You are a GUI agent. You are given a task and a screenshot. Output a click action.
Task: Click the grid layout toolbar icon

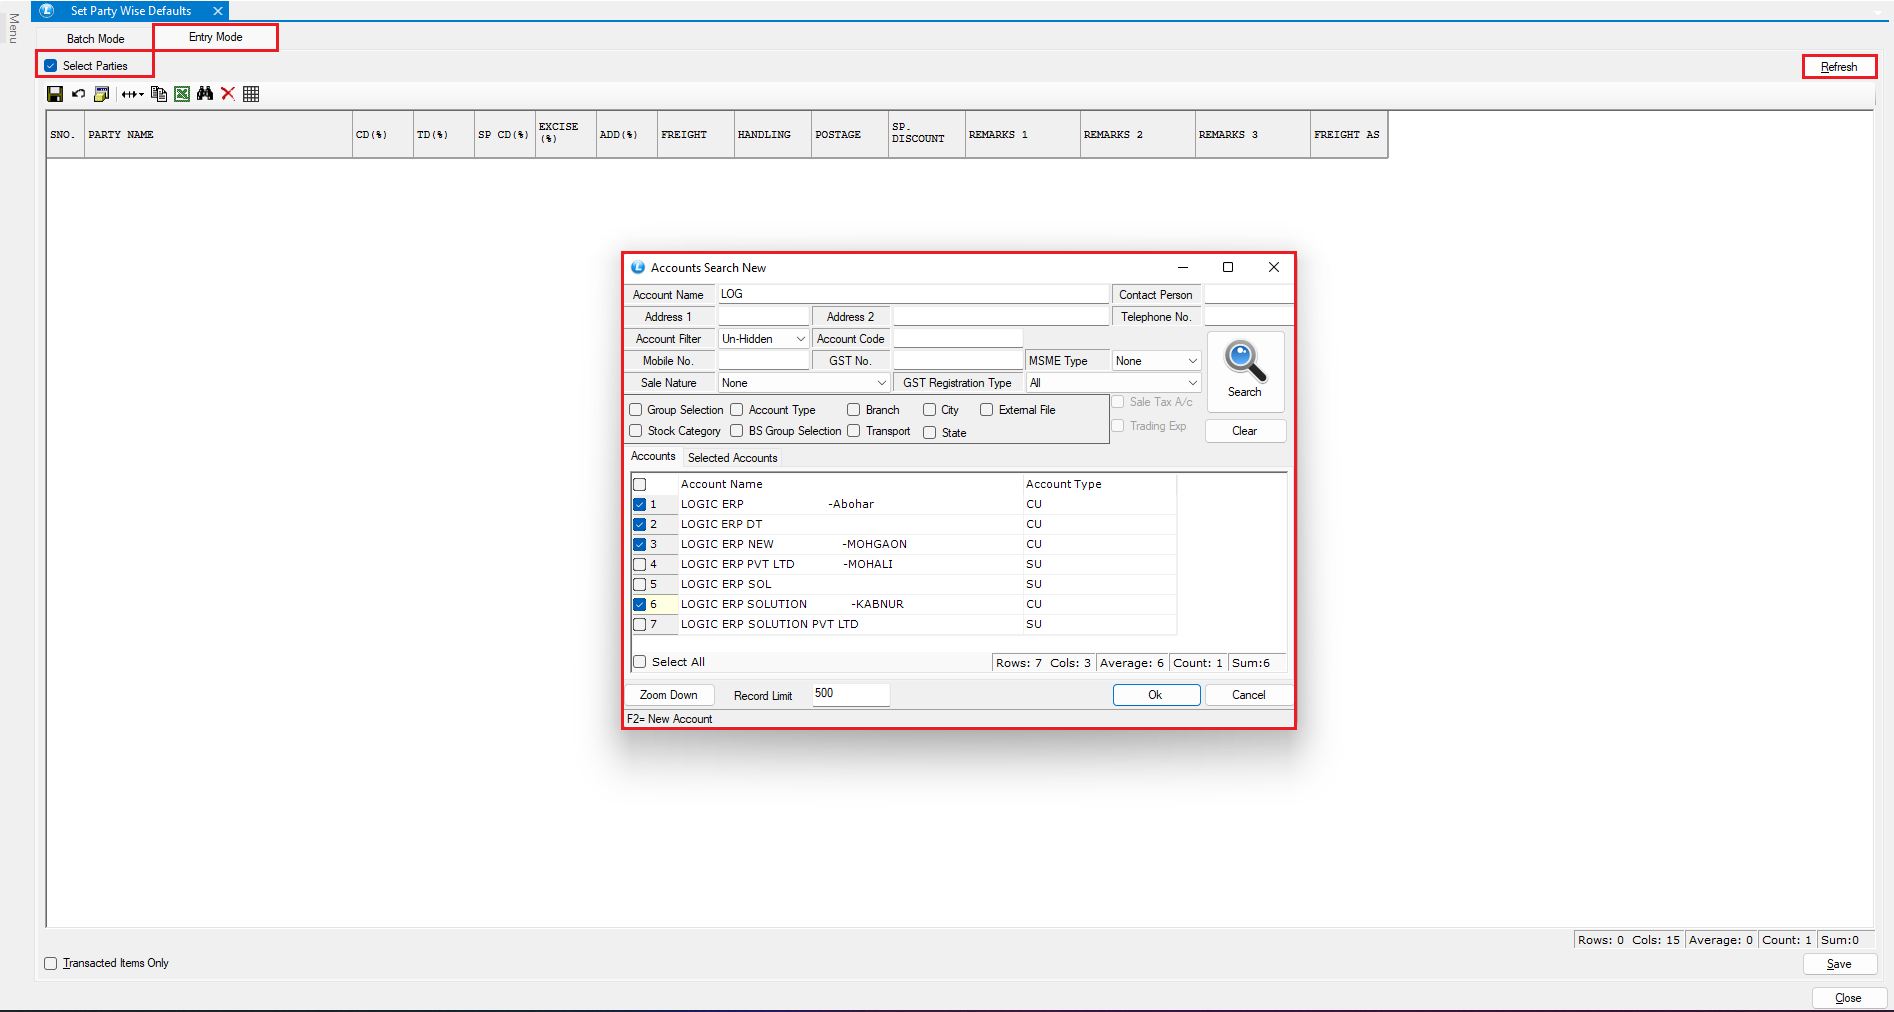point(251,94)
